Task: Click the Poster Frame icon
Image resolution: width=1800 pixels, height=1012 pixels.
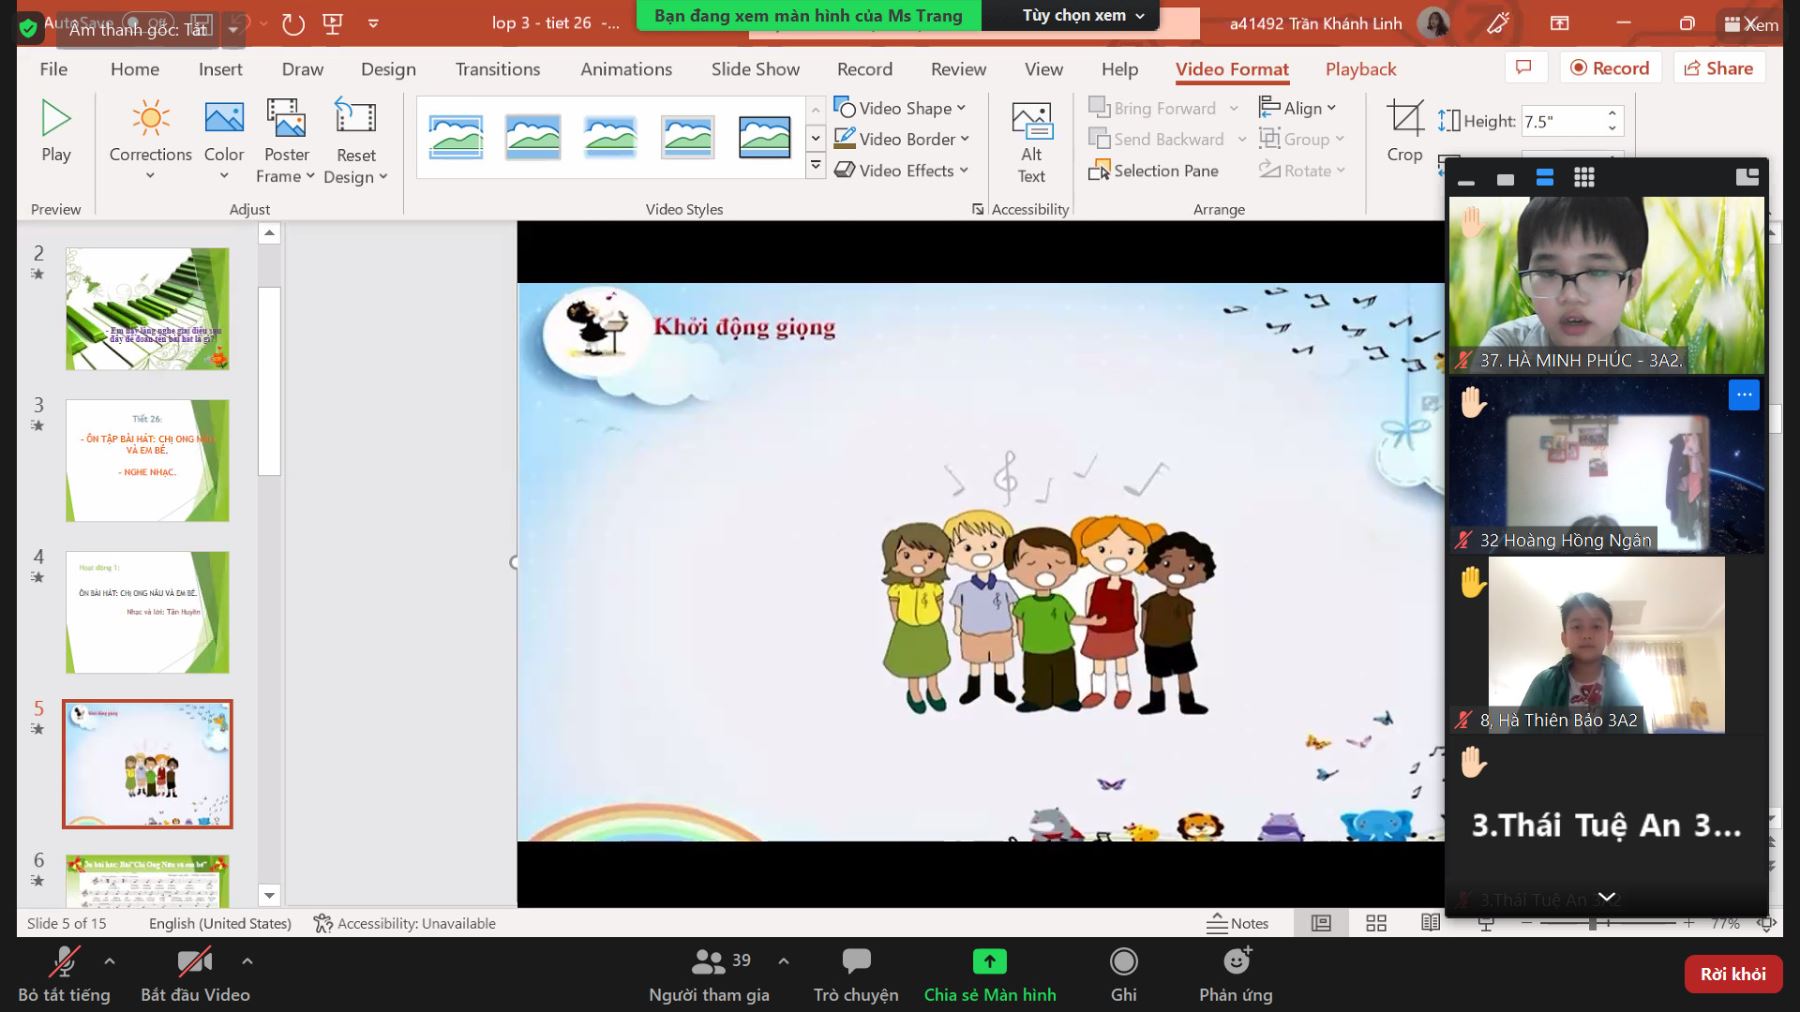Action: pos(286,119)
